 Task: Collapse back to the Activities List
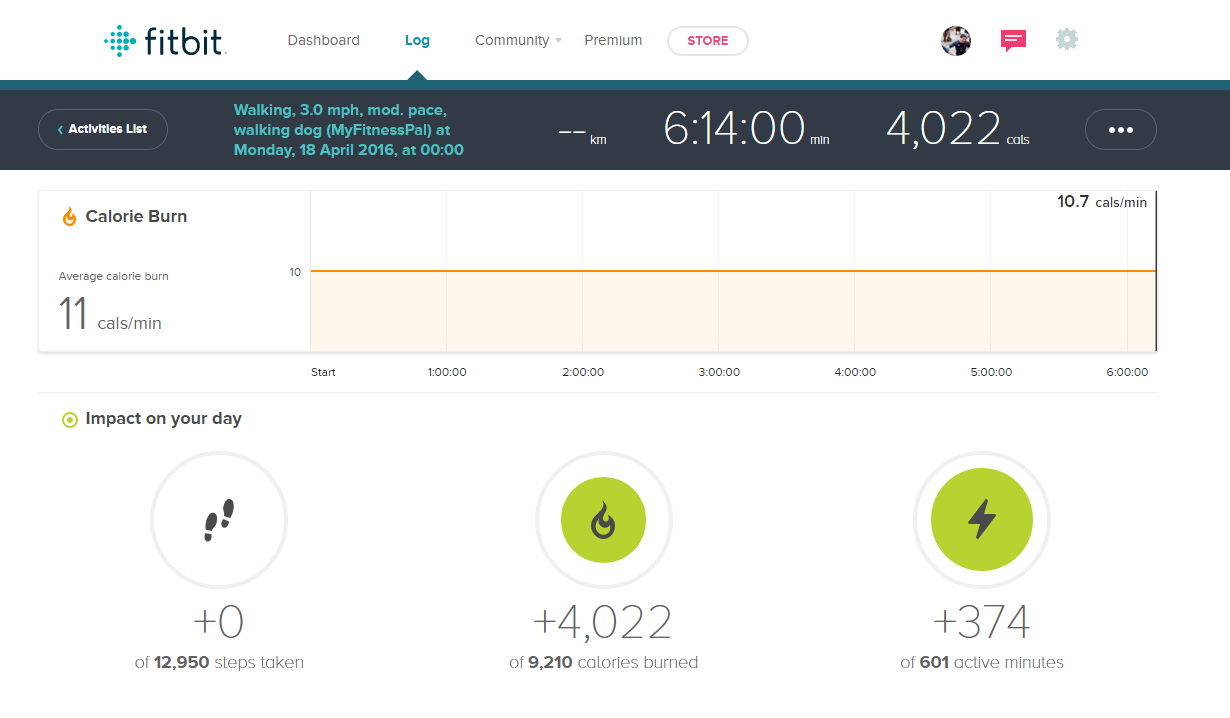[x=102, y=129]
